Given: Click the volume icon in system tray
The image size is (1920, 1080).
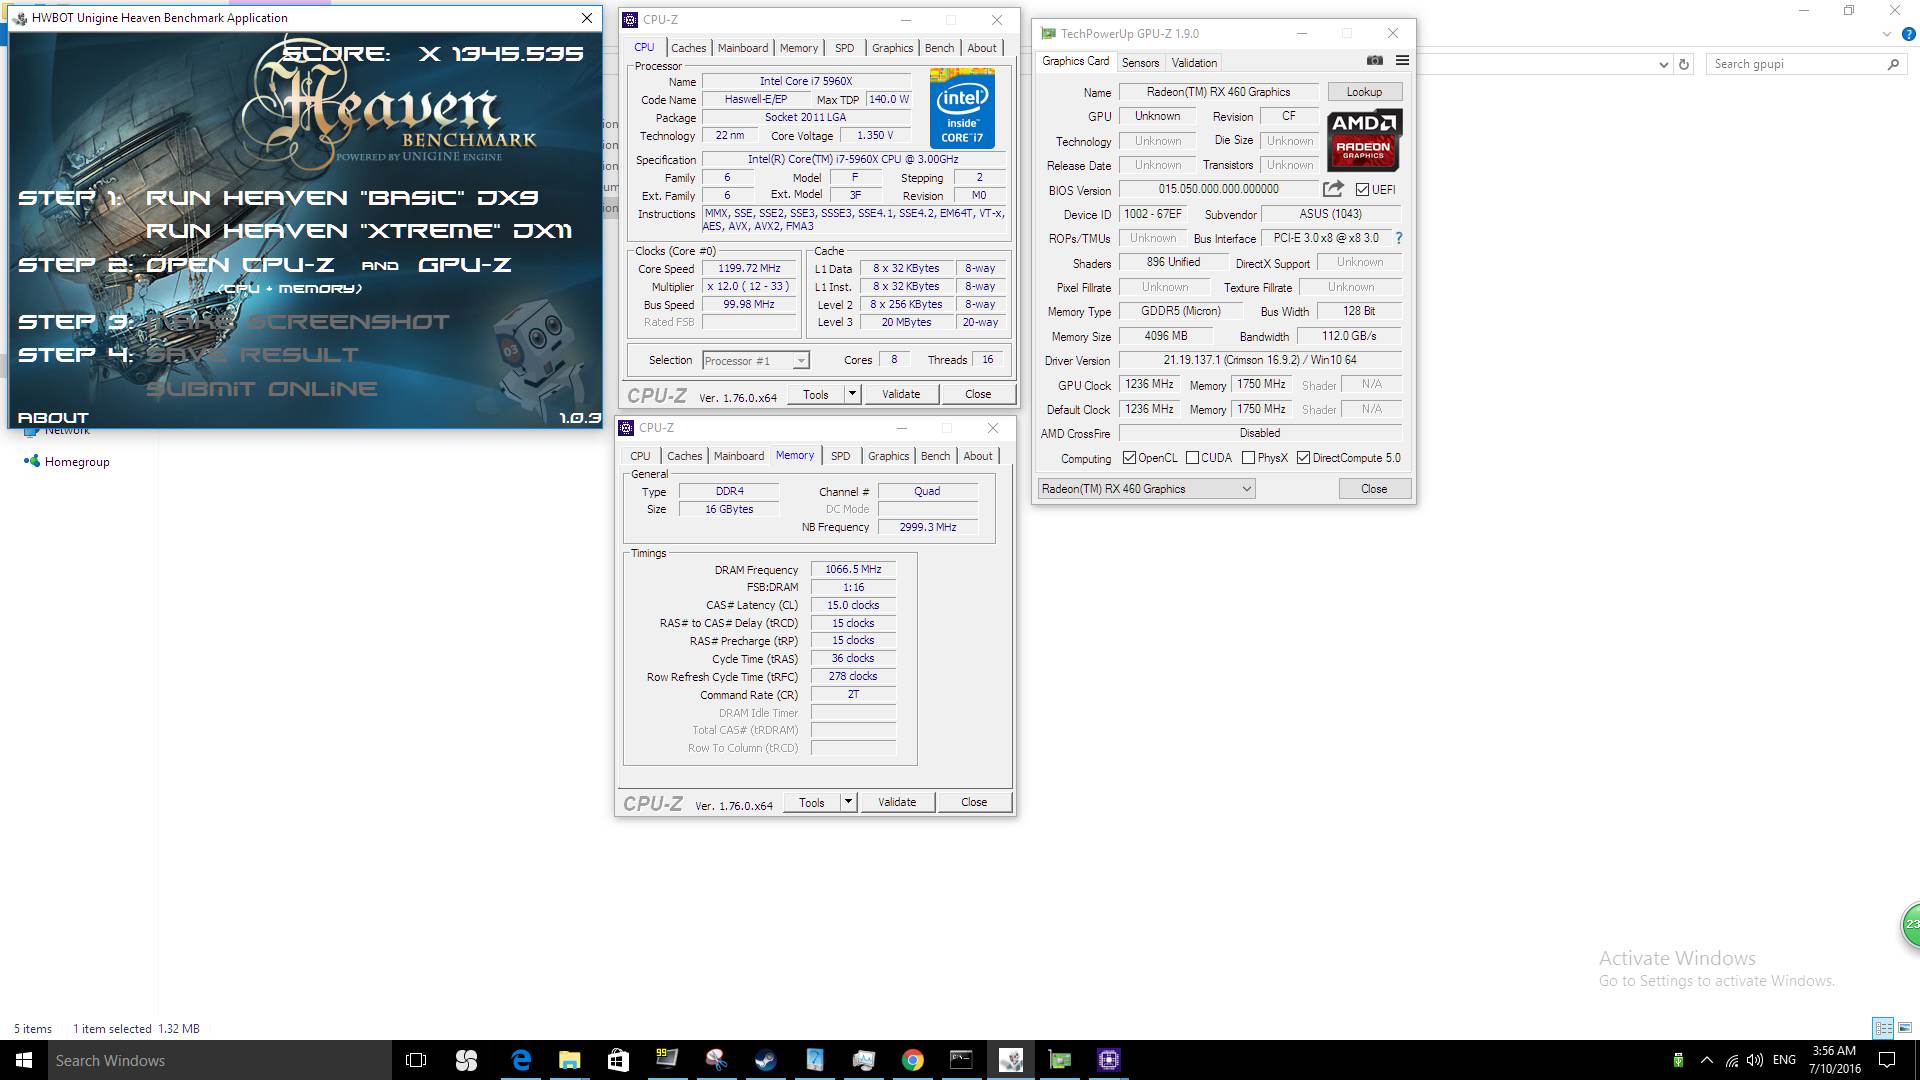Looking at the screenshot, I should click(1755, 1060).
